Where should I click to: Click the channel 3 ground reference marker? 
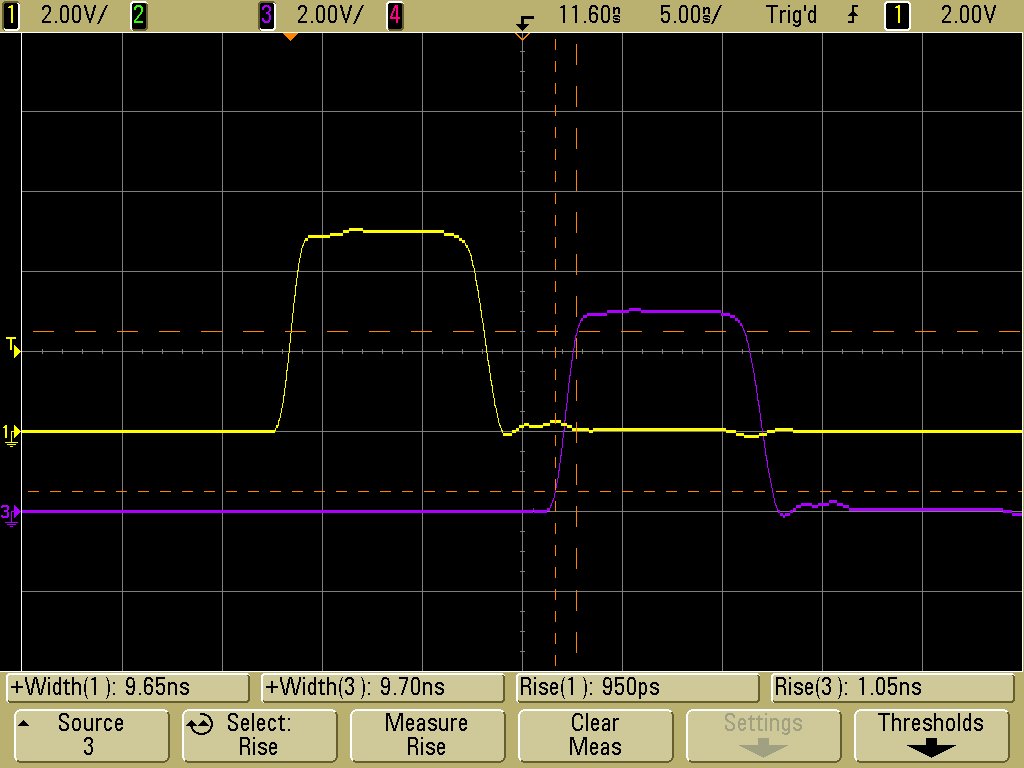10,513
